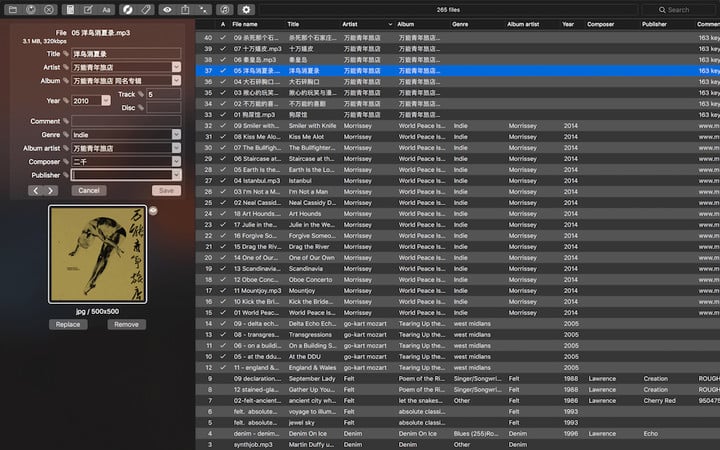Select the row "04 Istanbul.mp3"
This screenshot has width=720, height=450.
tap(457, 180)
